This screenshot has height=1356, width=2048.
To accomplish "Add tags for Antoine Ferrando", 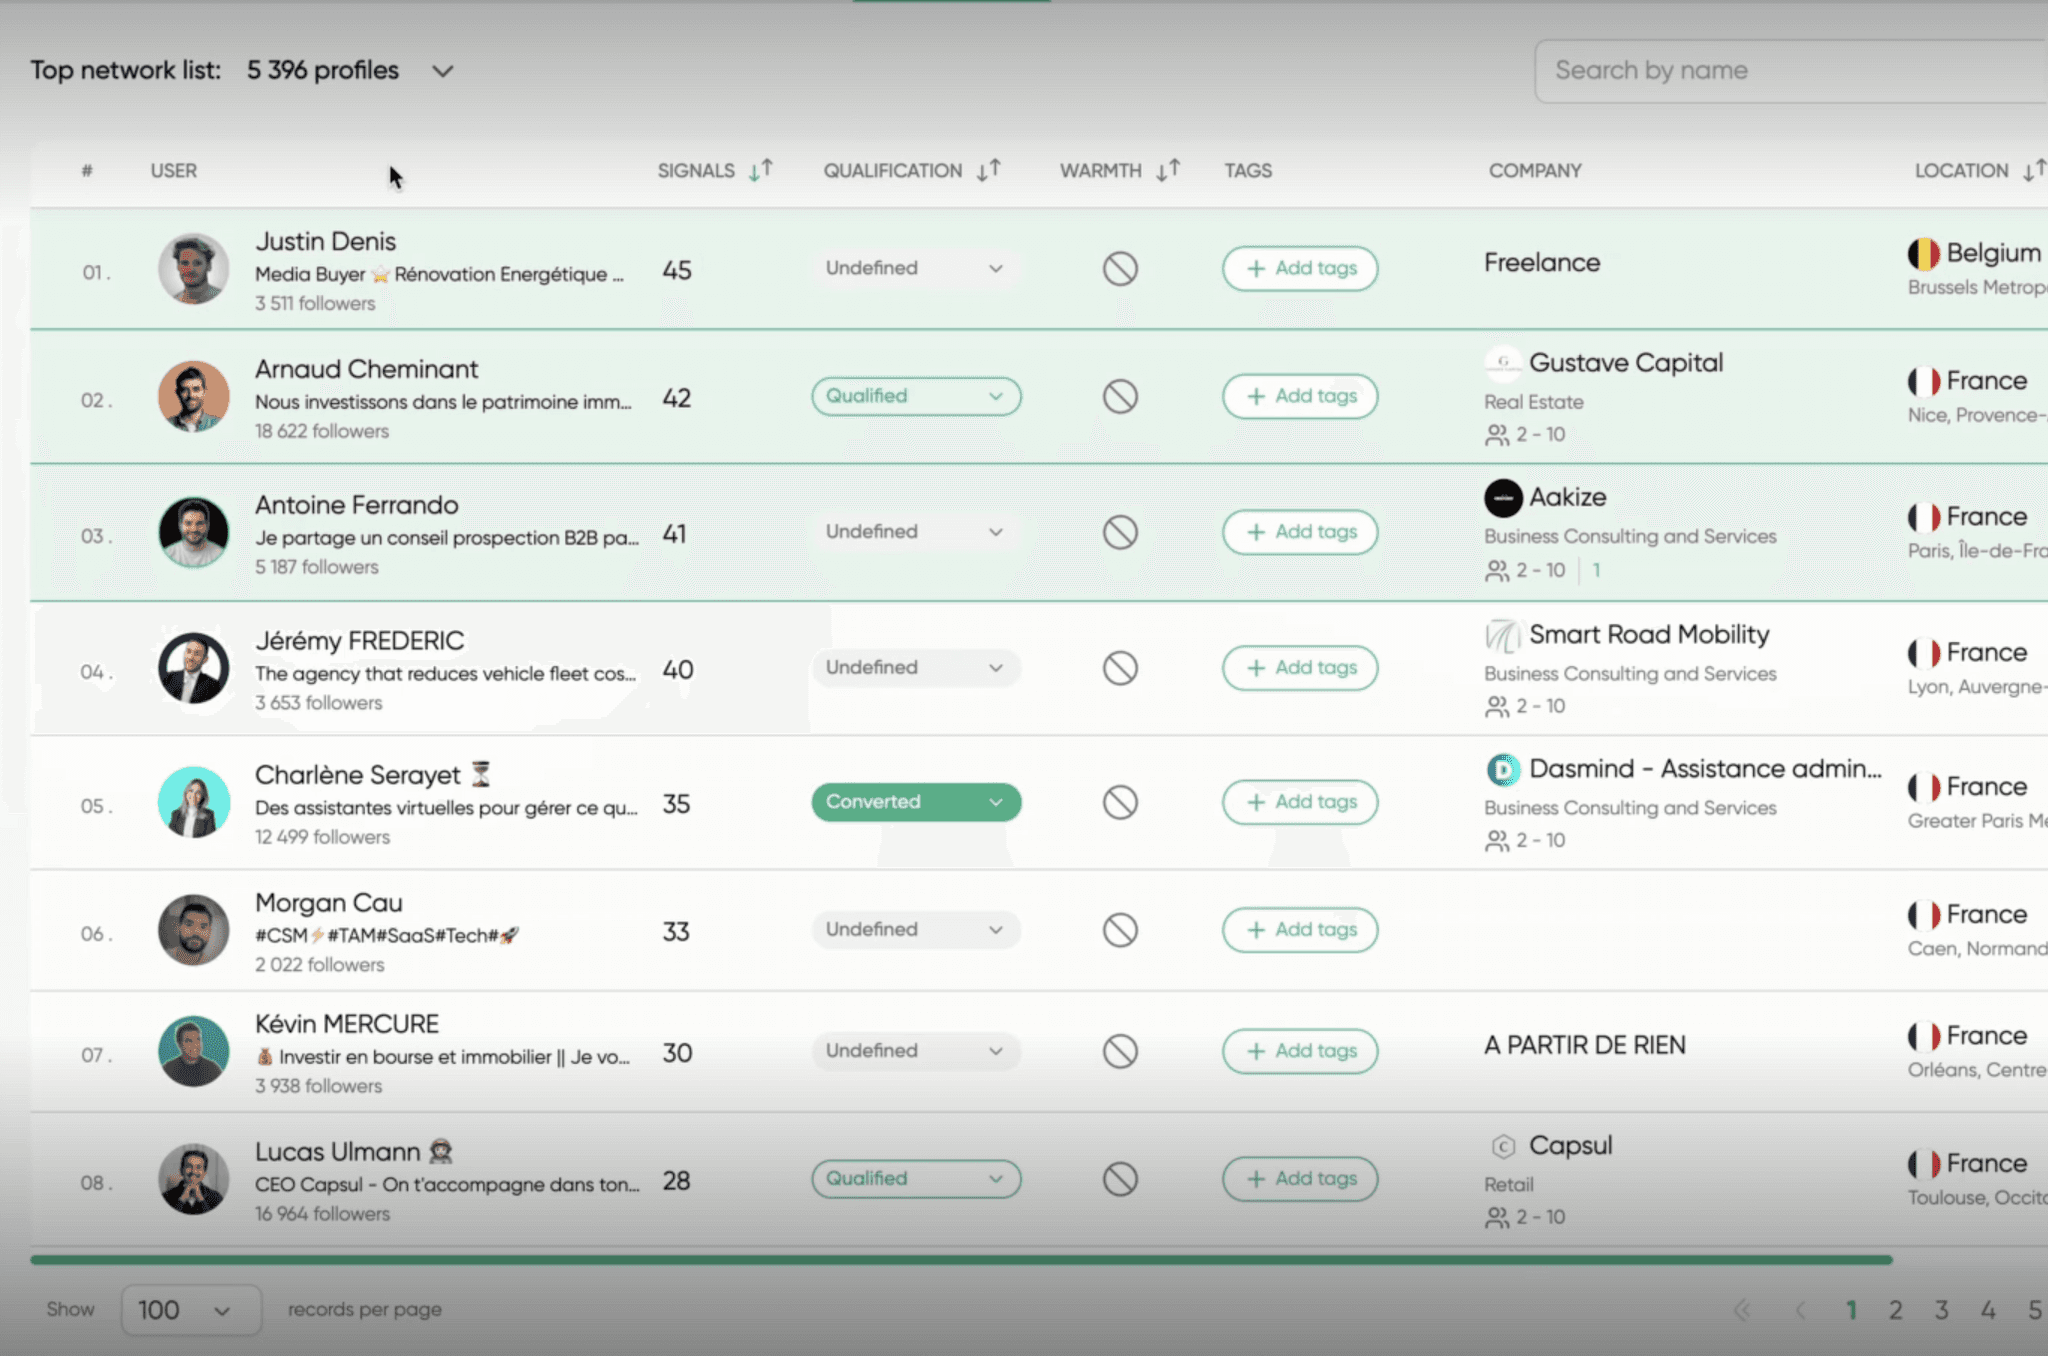I will [1300, 532].
